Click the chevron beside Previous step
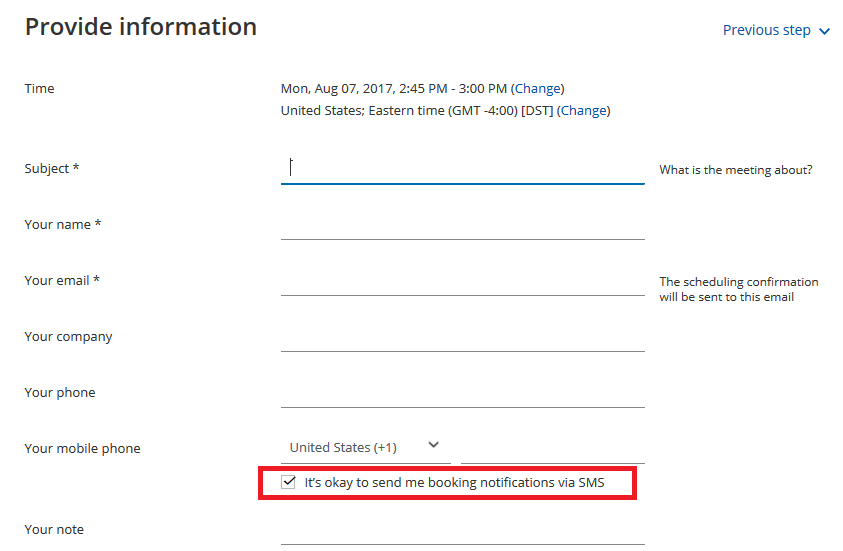843x551 pixels. [825, 32]
